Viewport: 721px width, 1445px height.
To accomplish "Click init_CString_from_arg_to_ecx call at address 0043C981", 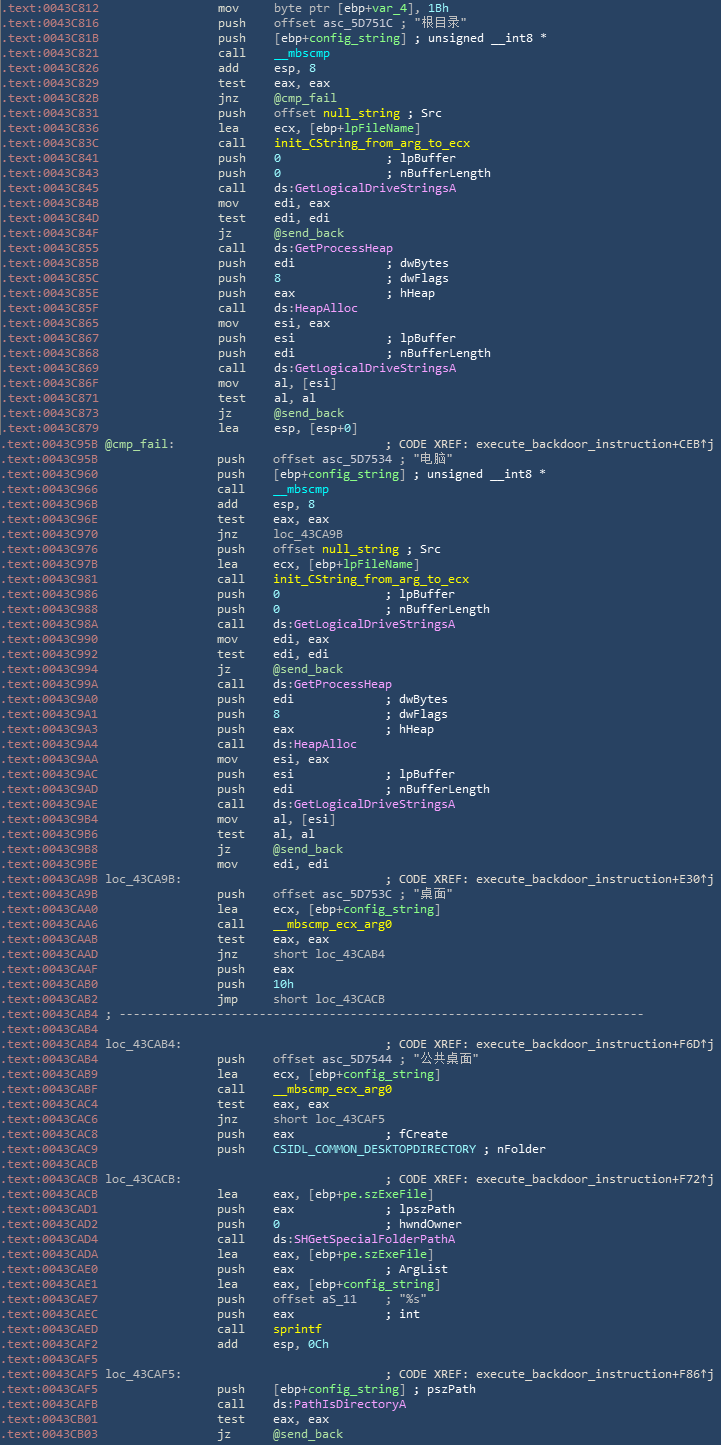I will pos(371,579).
